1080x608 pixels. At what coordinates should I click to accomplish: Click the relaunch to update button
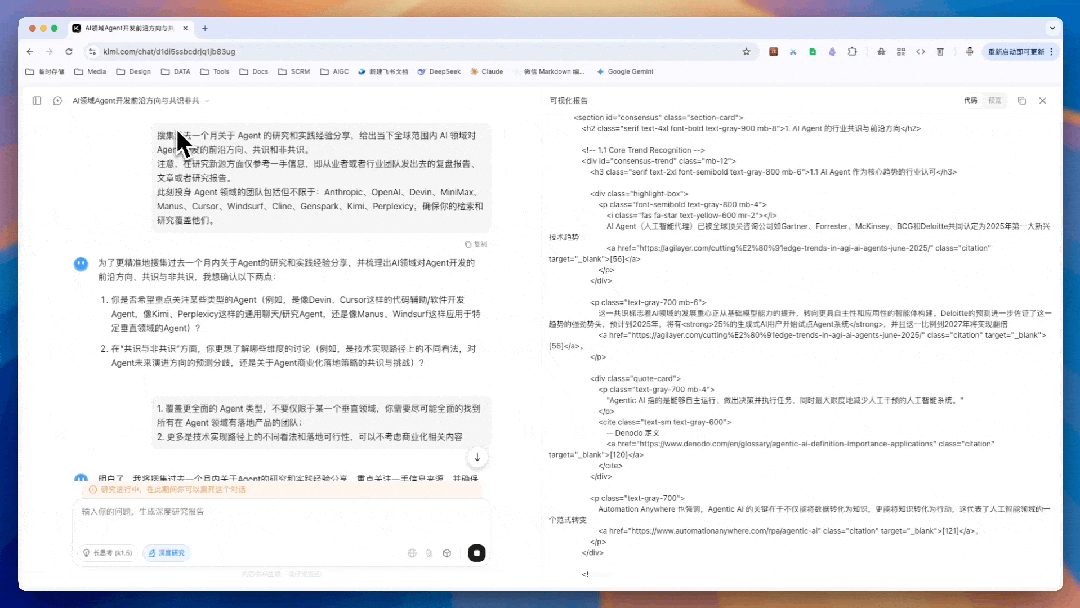1015,52
